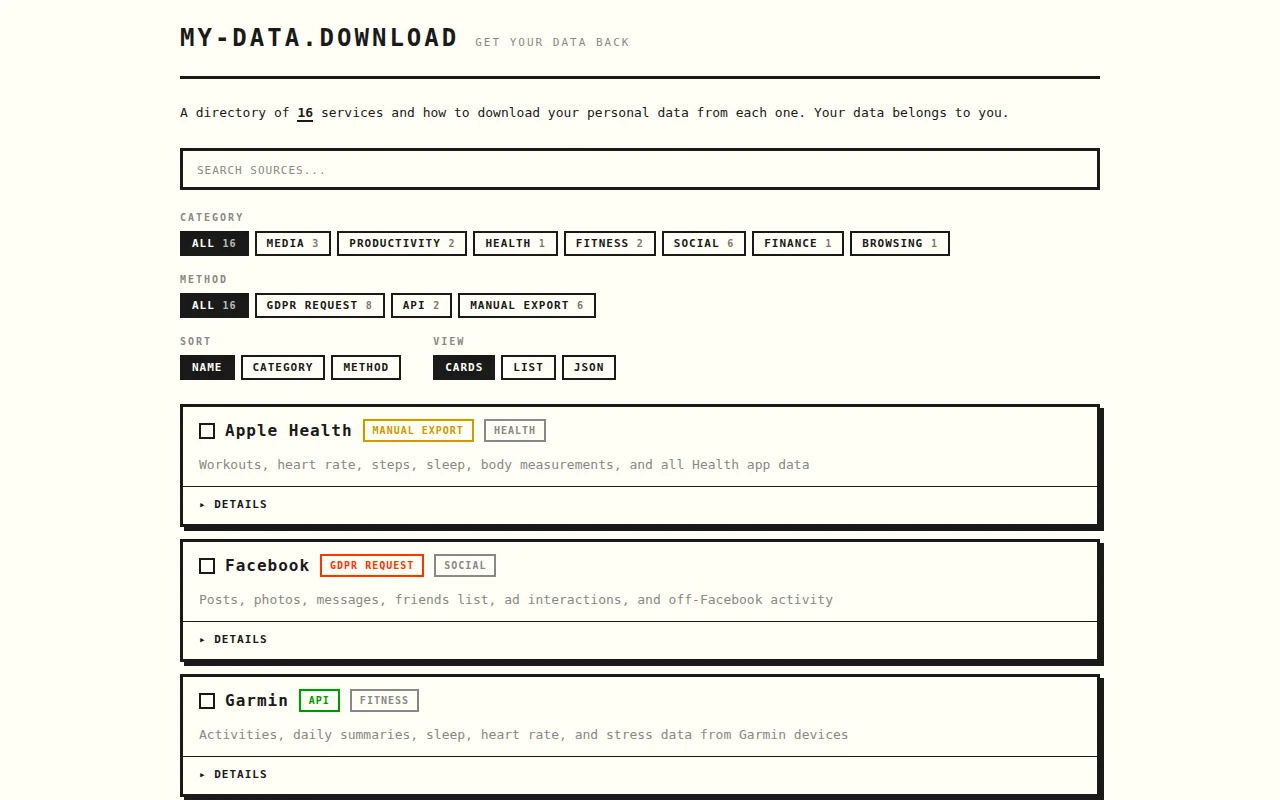This screenshot has width=1280, height=800.
Task: Filter by Fitness category
Action: click(x=610, y=243)
